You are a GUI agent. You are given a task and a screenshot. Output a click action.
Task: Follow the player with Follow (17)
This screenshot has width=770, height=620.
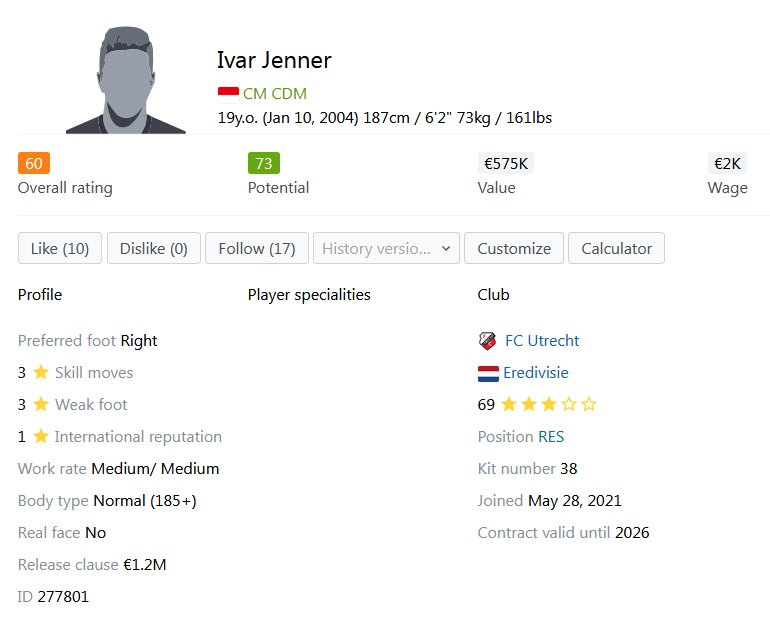pos(256,249)
